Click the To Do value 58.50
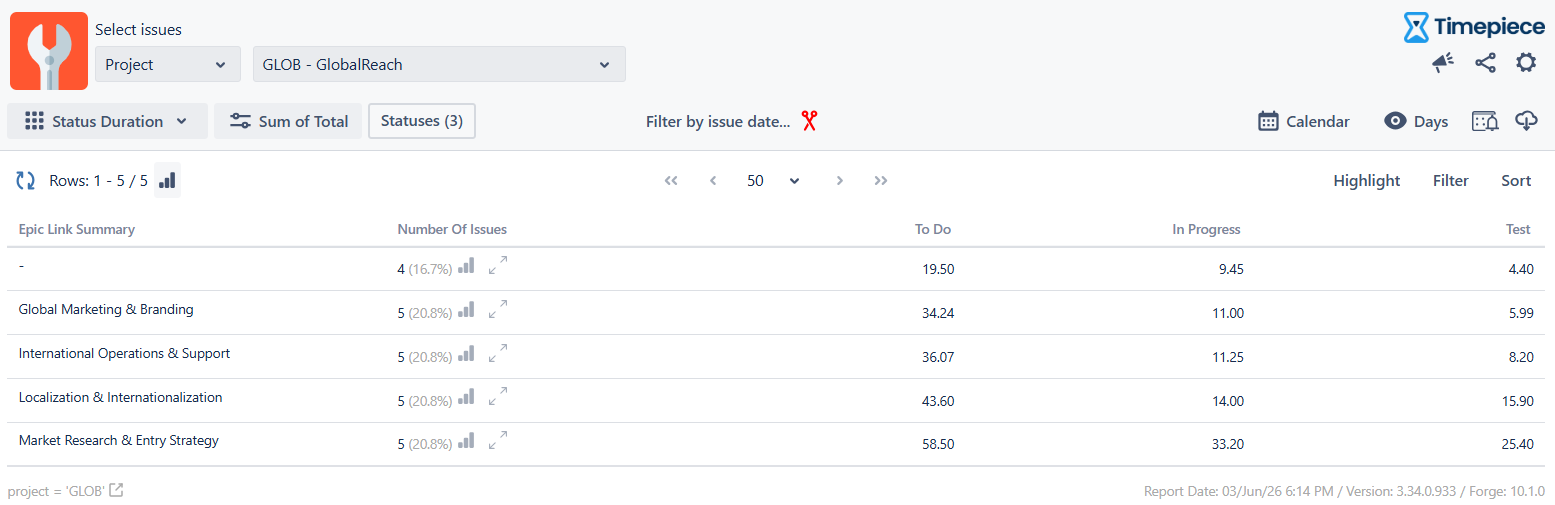 (x=938, y=444)
